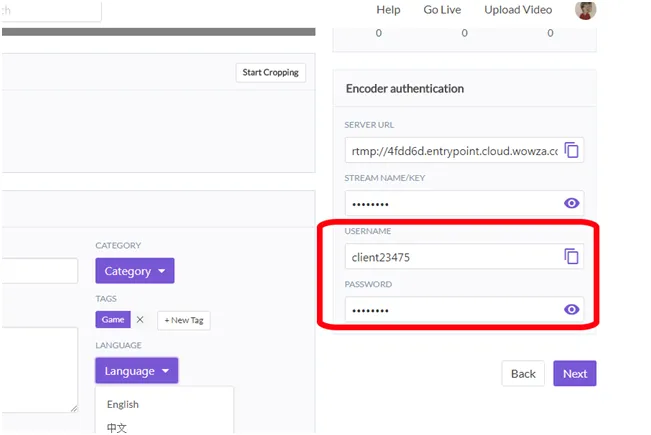
Task: Copy the server URL with clipboard icon
Action: pyautogui.click(x=571, y=150)
